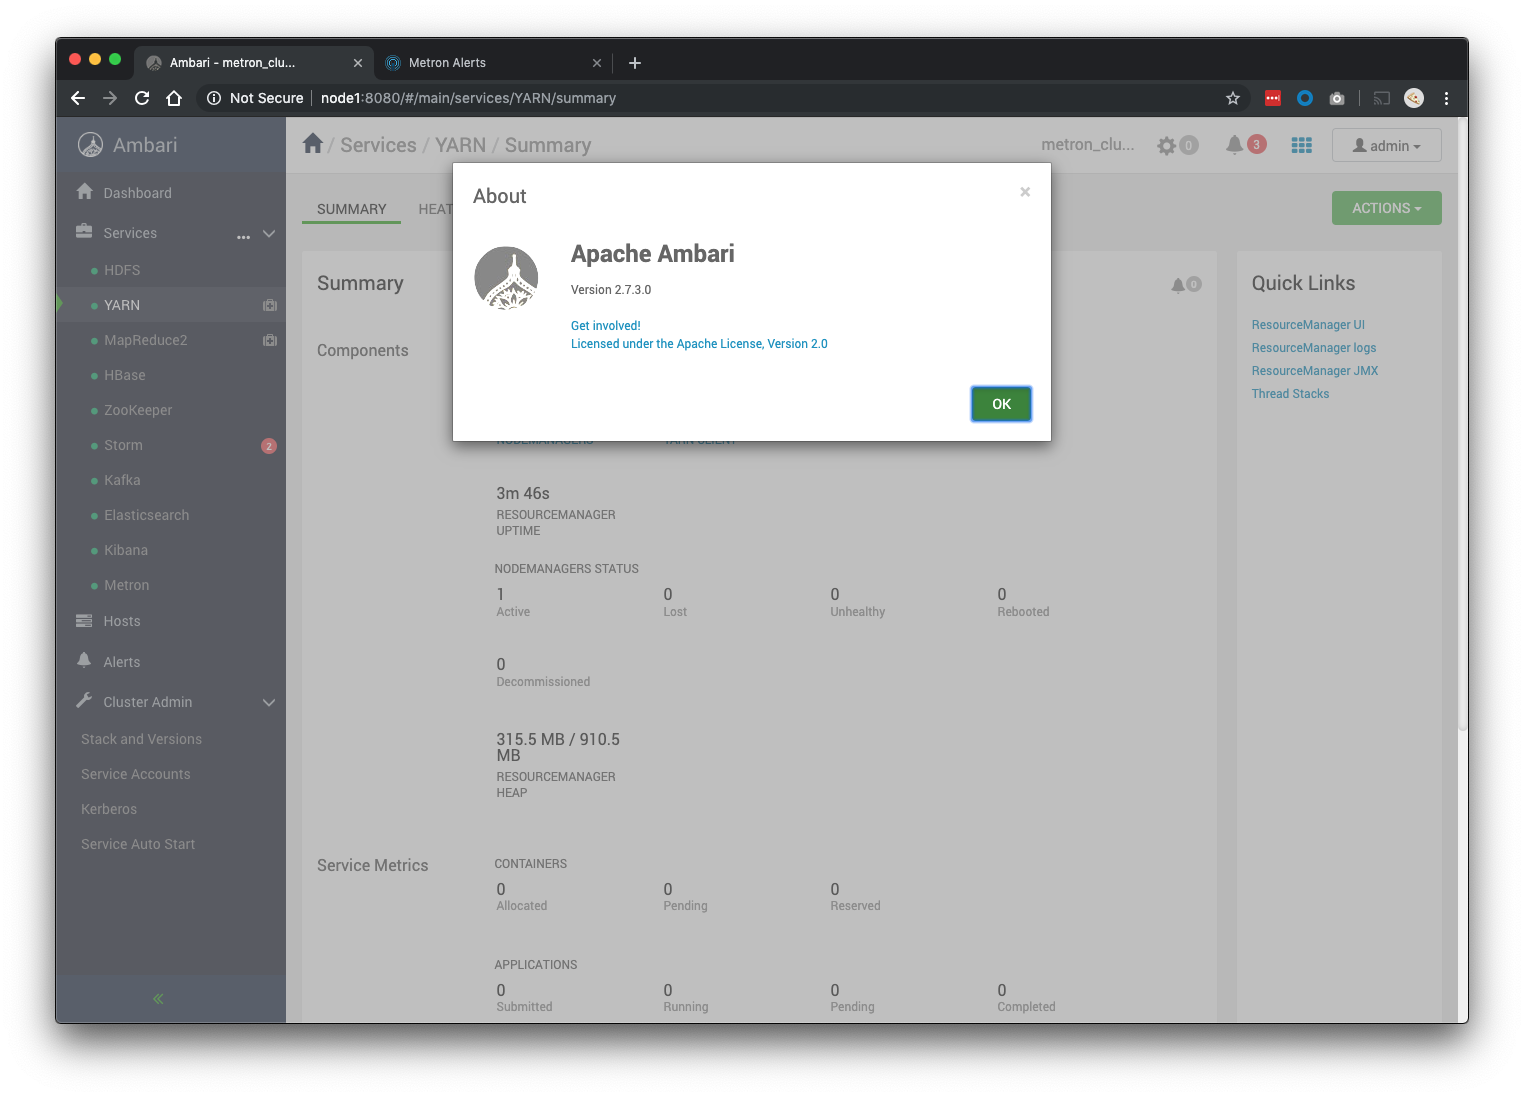Open the Alerts page in sidebar
Screen dimensions: 1524x1097
122,662
